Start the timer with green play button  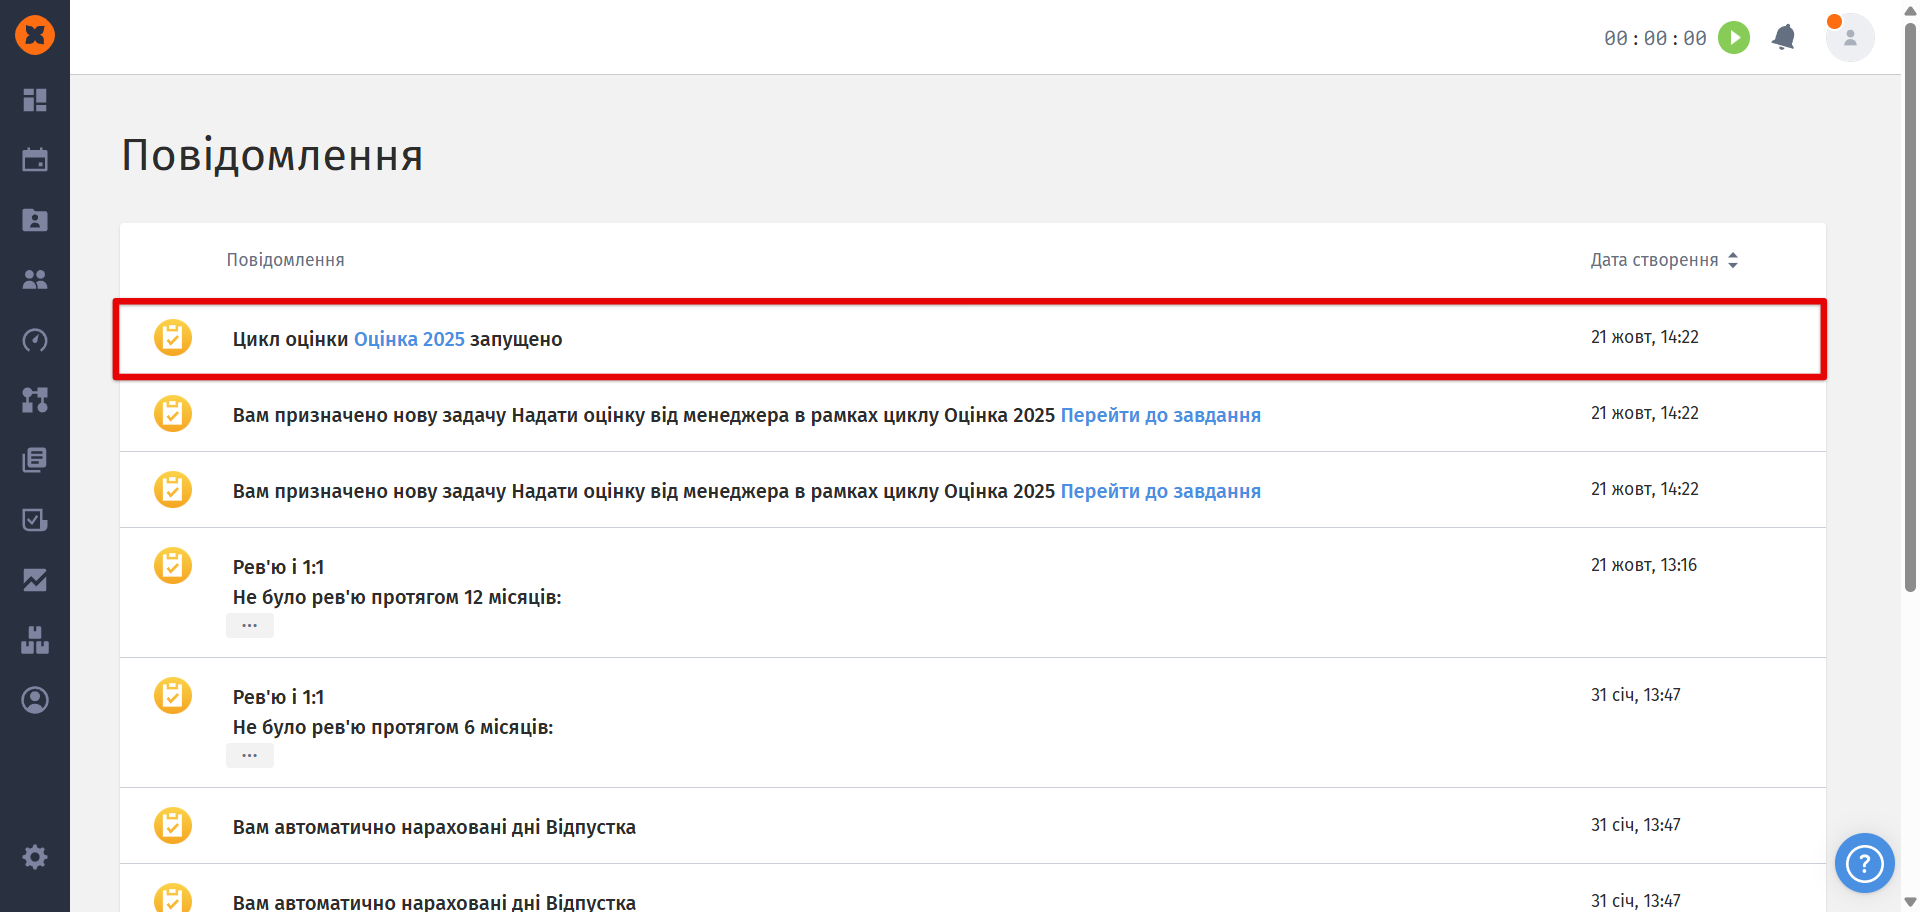click(1734, 38)
